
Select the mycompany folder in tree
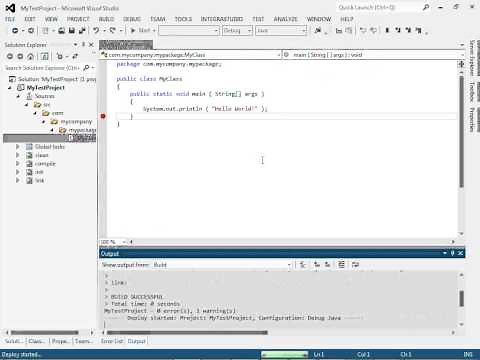[76, 122]
